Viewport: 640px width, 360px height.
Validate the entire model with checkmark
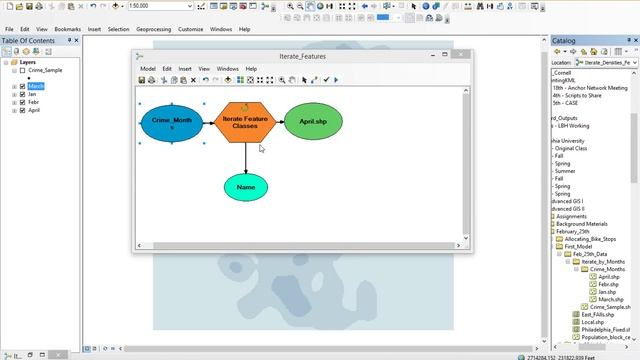tap(326, 80)
